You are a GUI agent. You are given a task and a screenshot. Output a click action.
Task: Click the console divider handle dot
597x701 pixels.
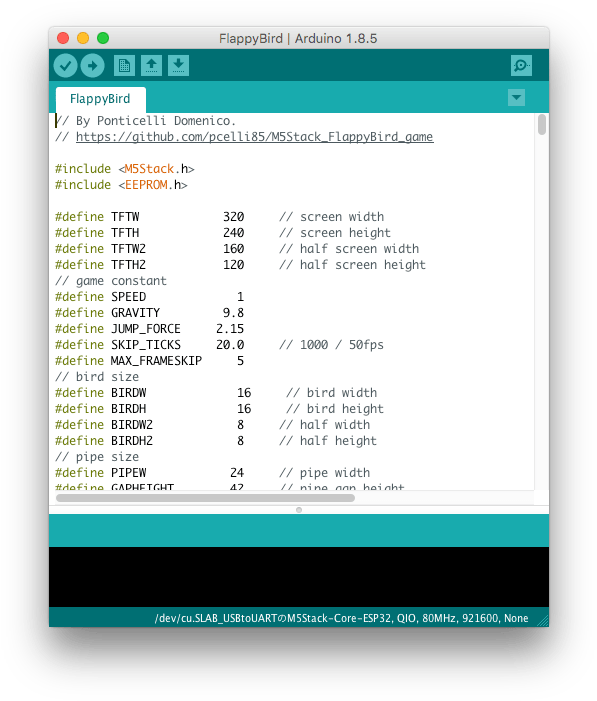tap(299, 510)
